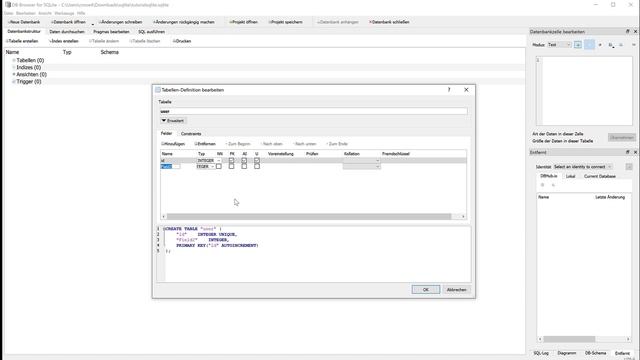Click Datenbank schließen in the toolbar

389,22
